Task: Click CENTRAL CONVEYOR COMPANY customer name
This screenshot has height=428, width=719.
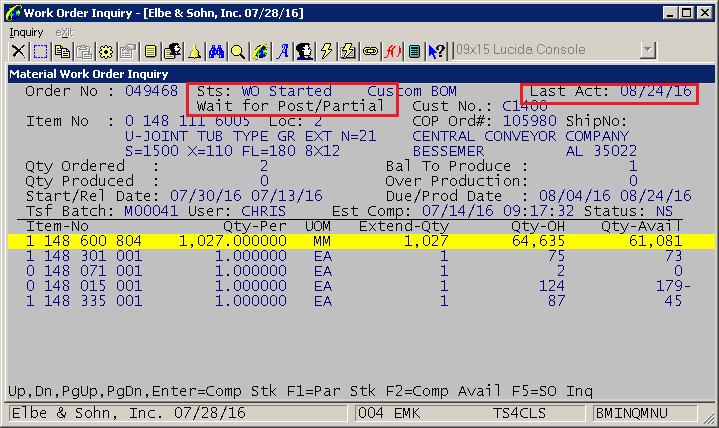Action: pyautogui.click(x=520, y=136)
